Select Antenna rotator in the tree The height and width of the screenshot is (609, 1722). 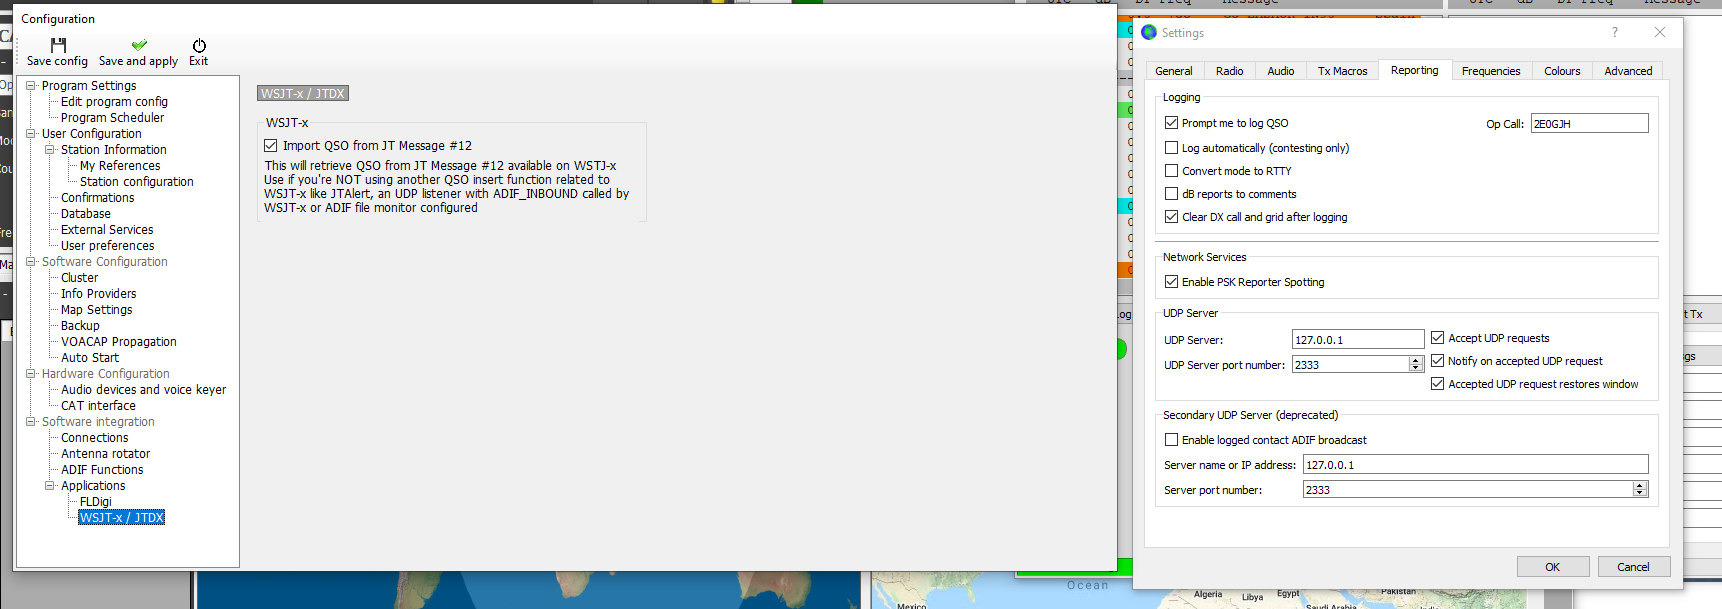[x=105, y=454]
